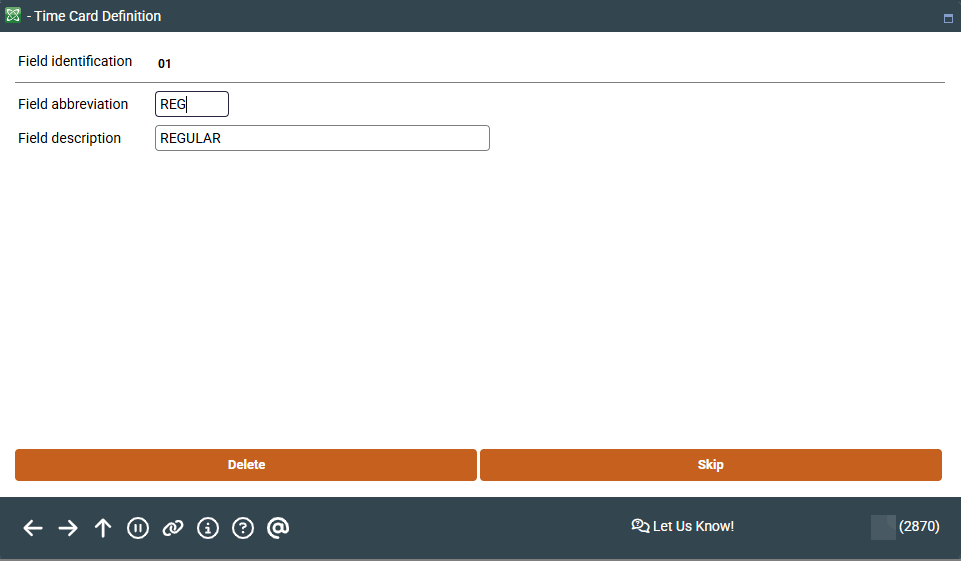Click the @ symbol icon
Screen dimensions: 961x561
pos(278,528)
